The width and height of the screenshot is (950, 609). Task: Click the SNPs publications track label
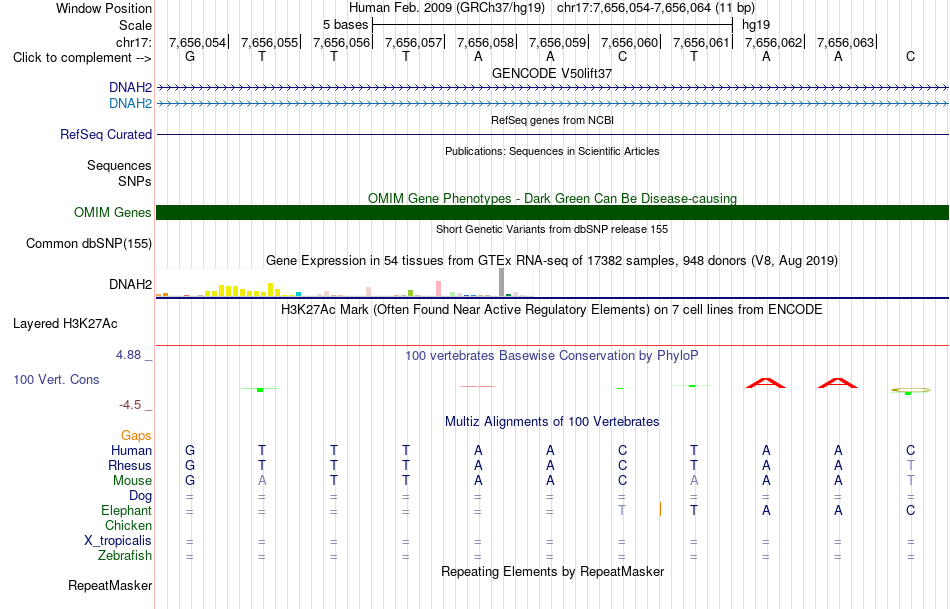point(135,181)
